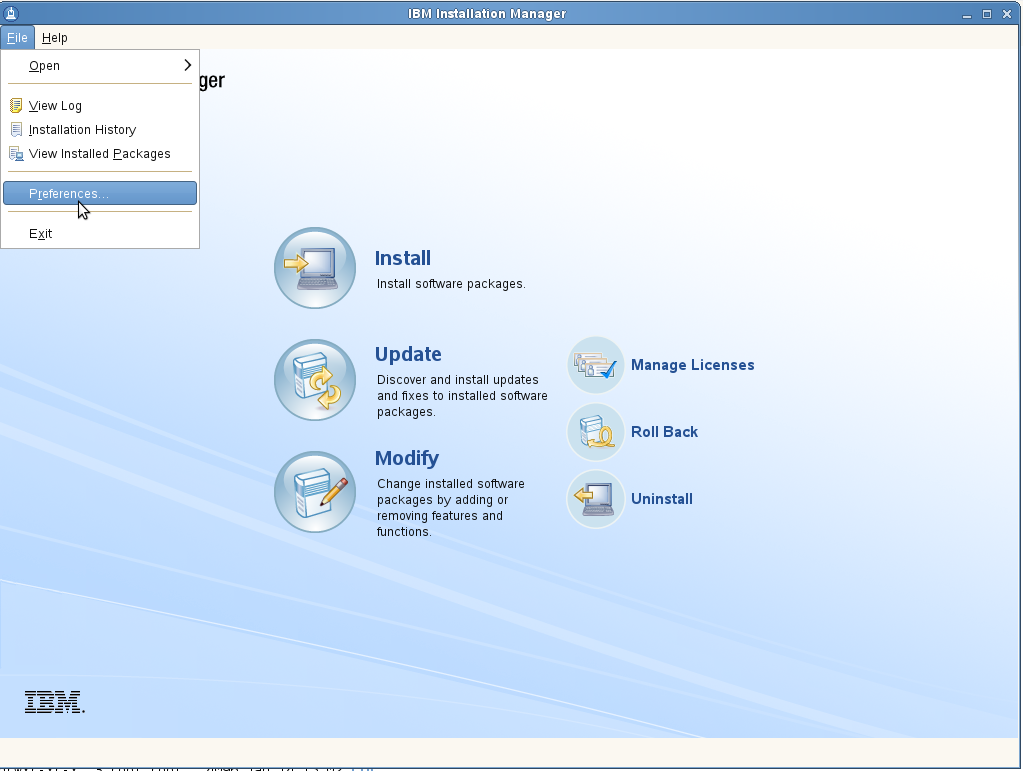Click the Install heading link

pyautogui.click(x=403, y=258)
